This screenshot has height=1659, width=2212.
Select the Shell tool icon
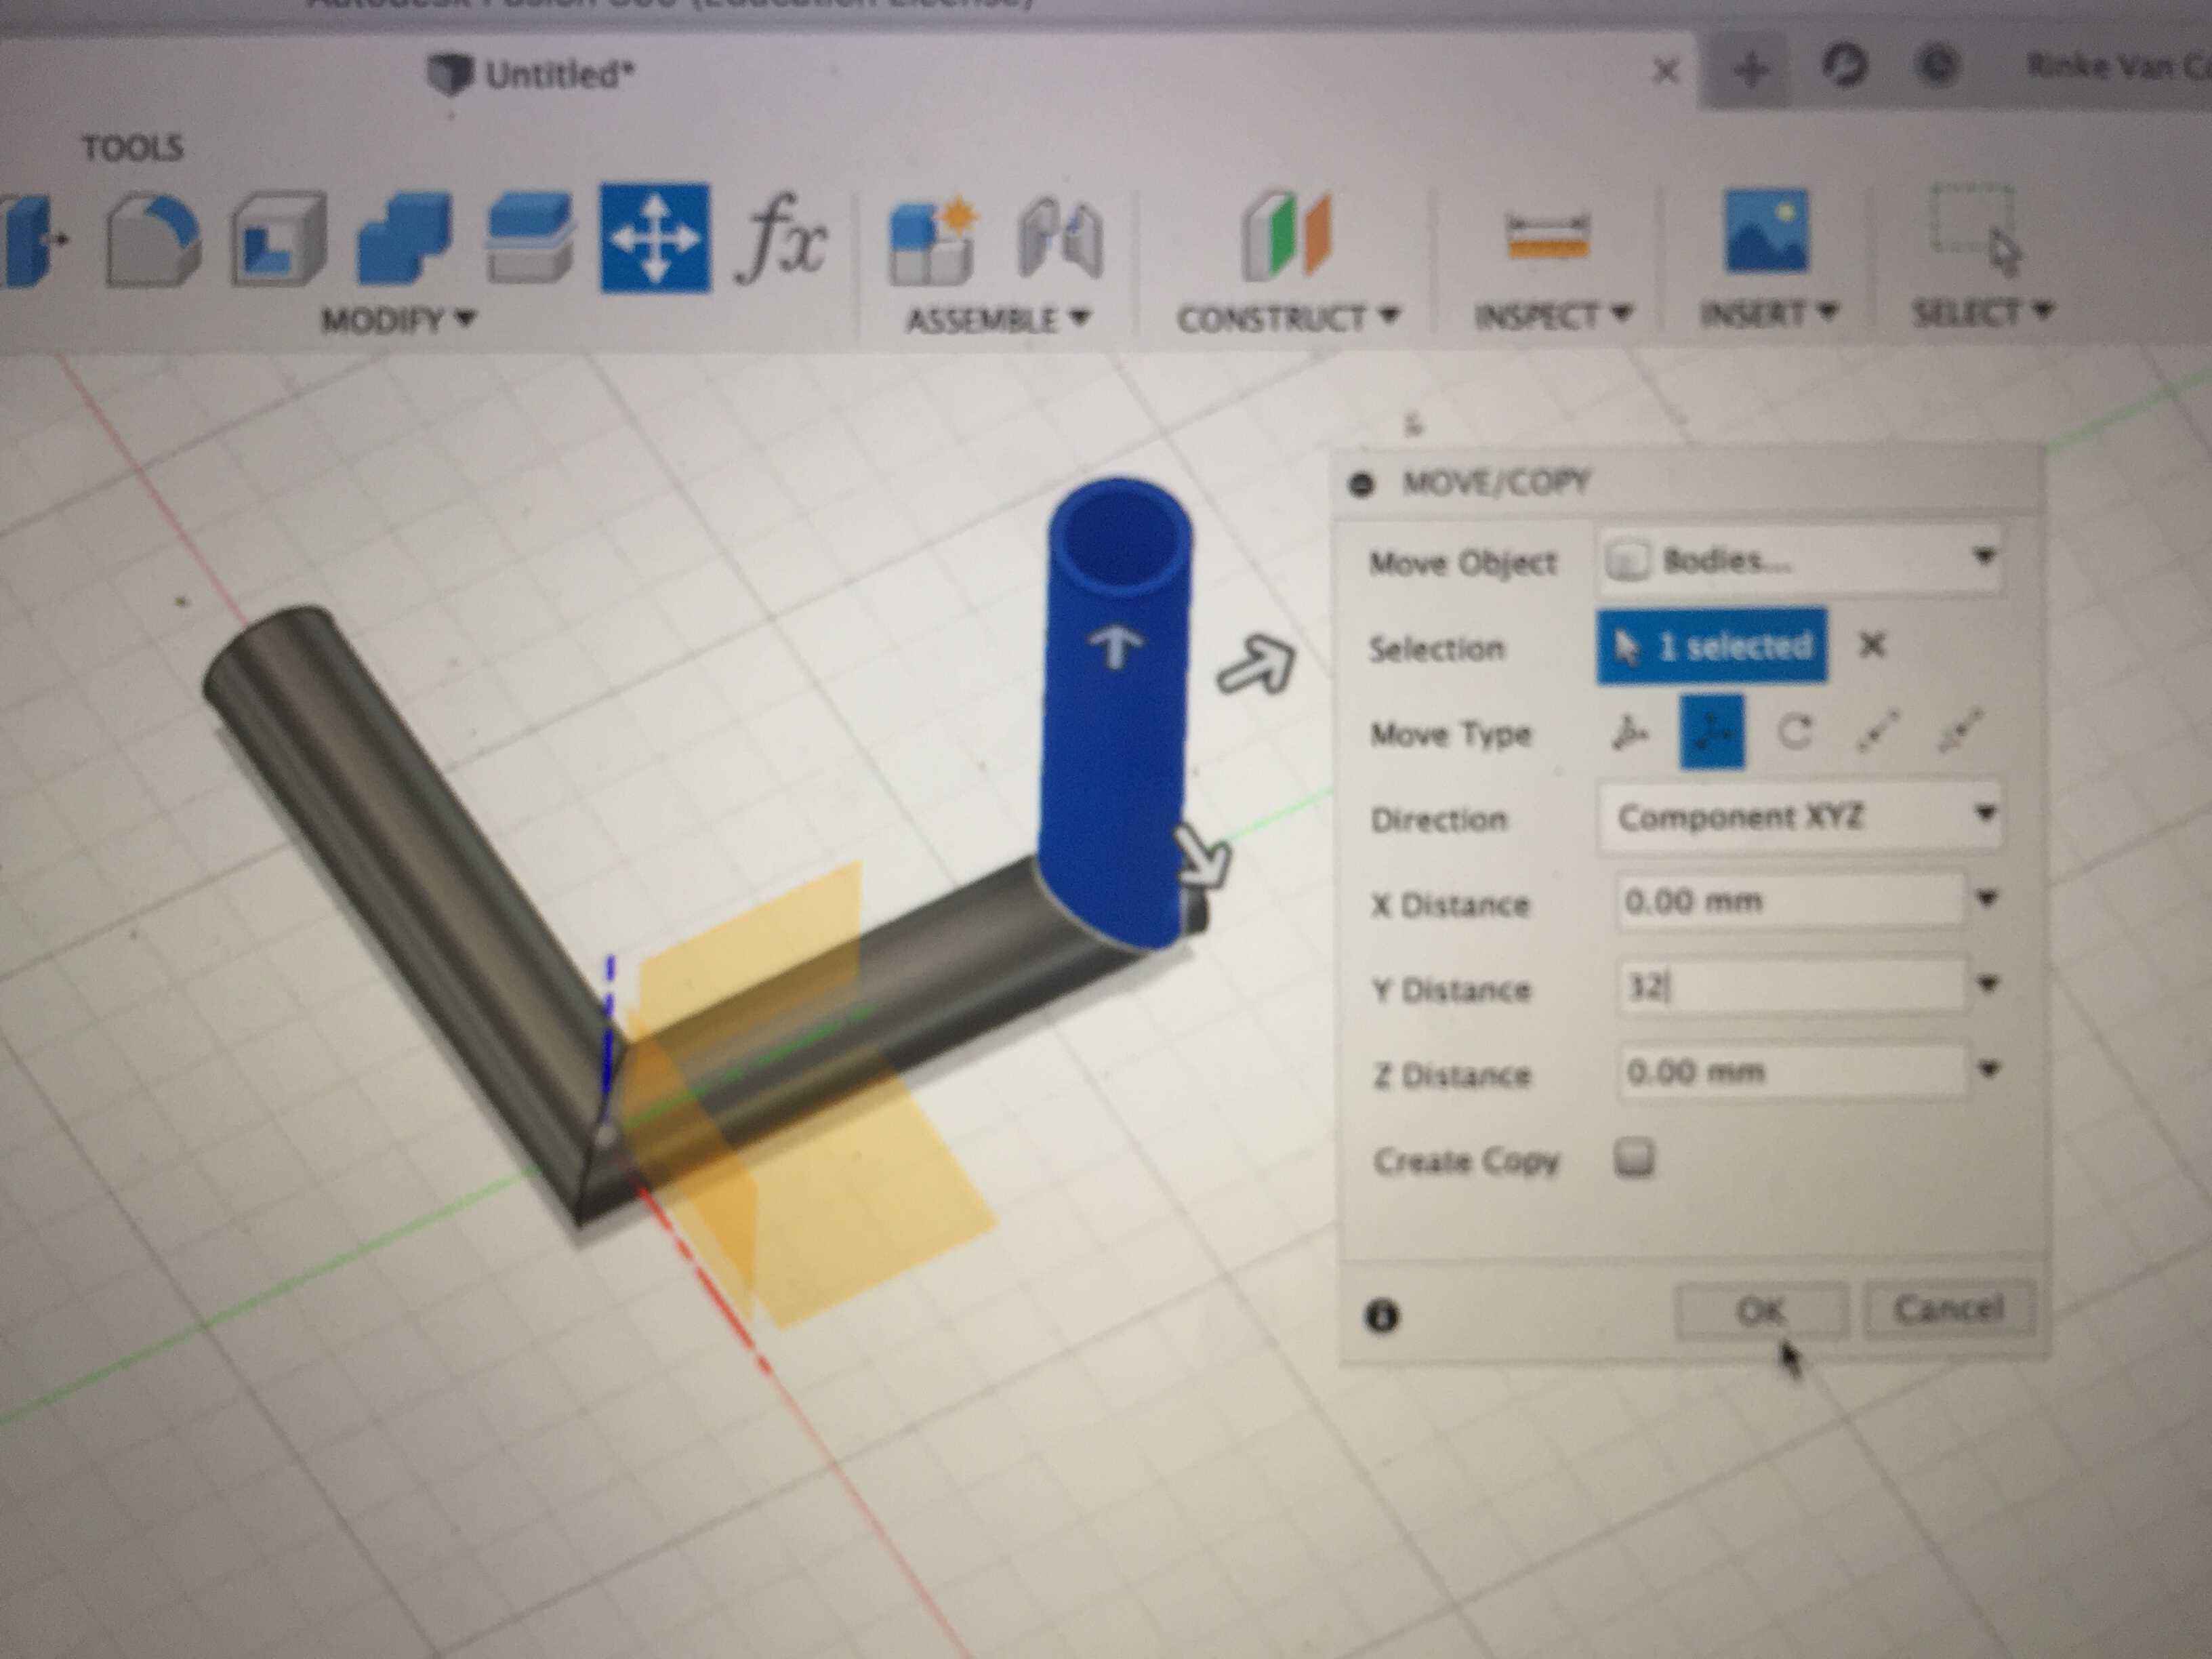[x=279, y=240]
